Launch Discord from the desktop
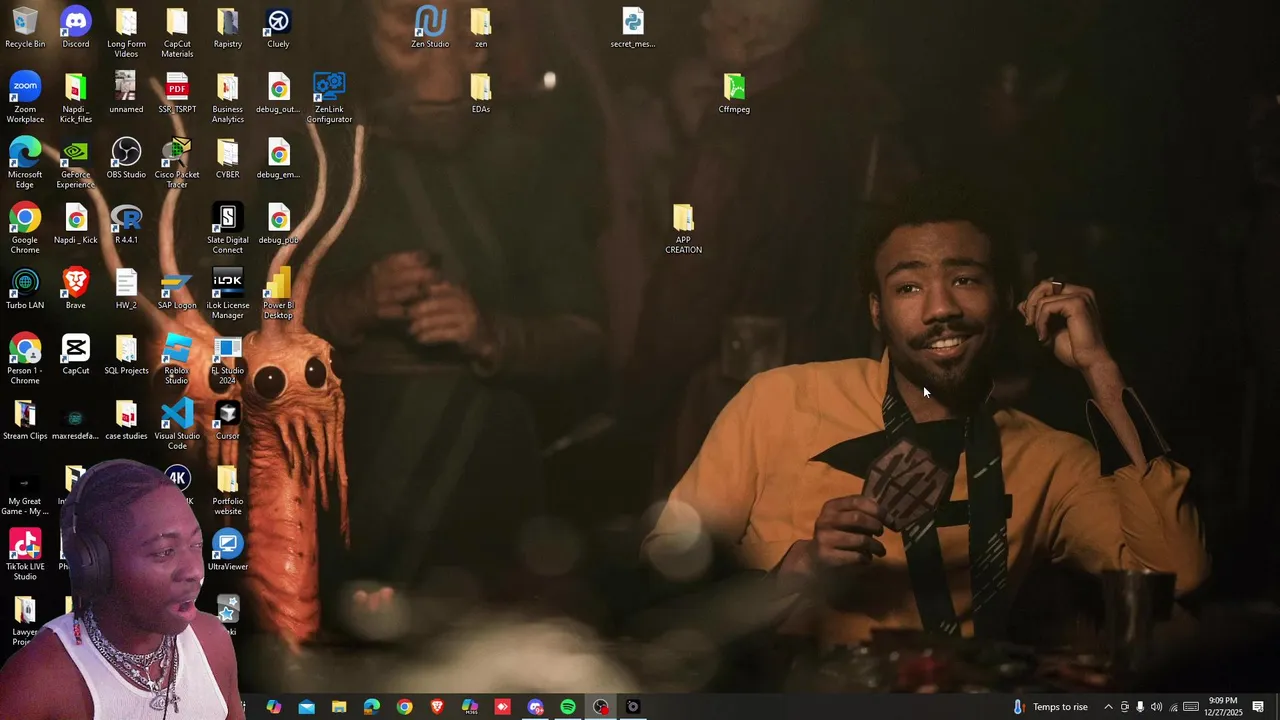Viewport: 1280px width, 720px height. coord(76,28)
